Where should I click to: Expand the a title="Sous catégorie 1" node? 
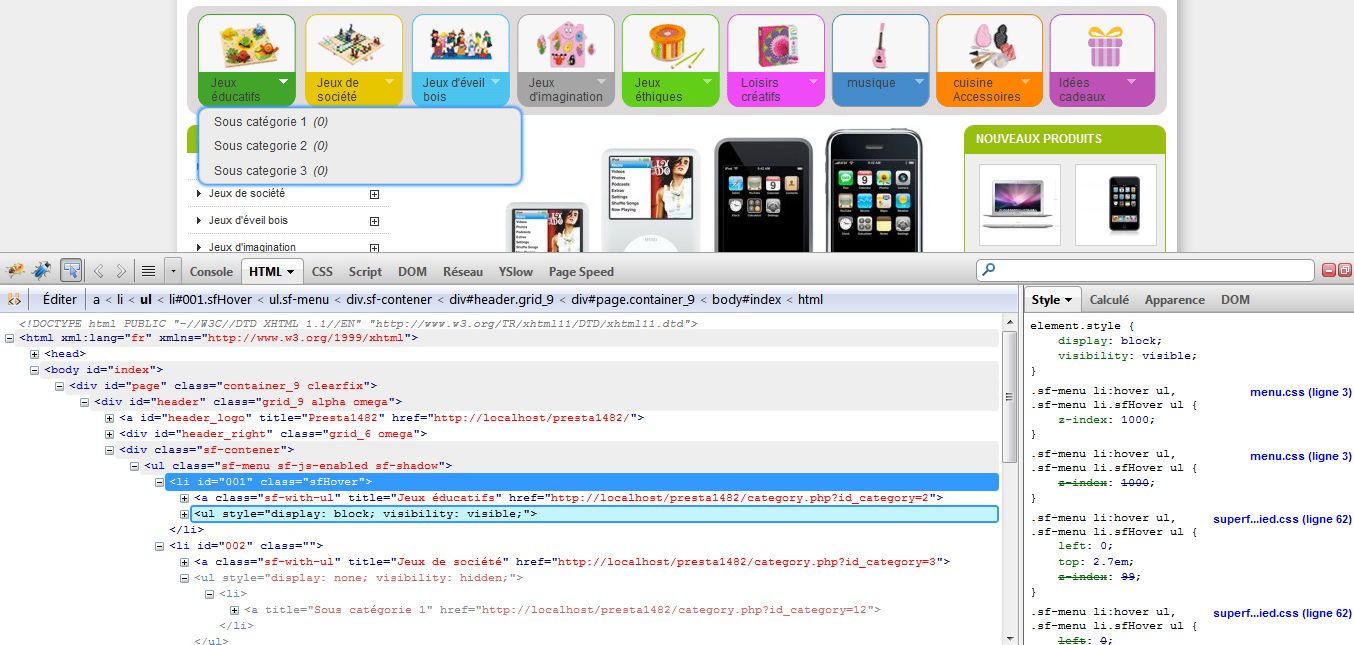235,610
